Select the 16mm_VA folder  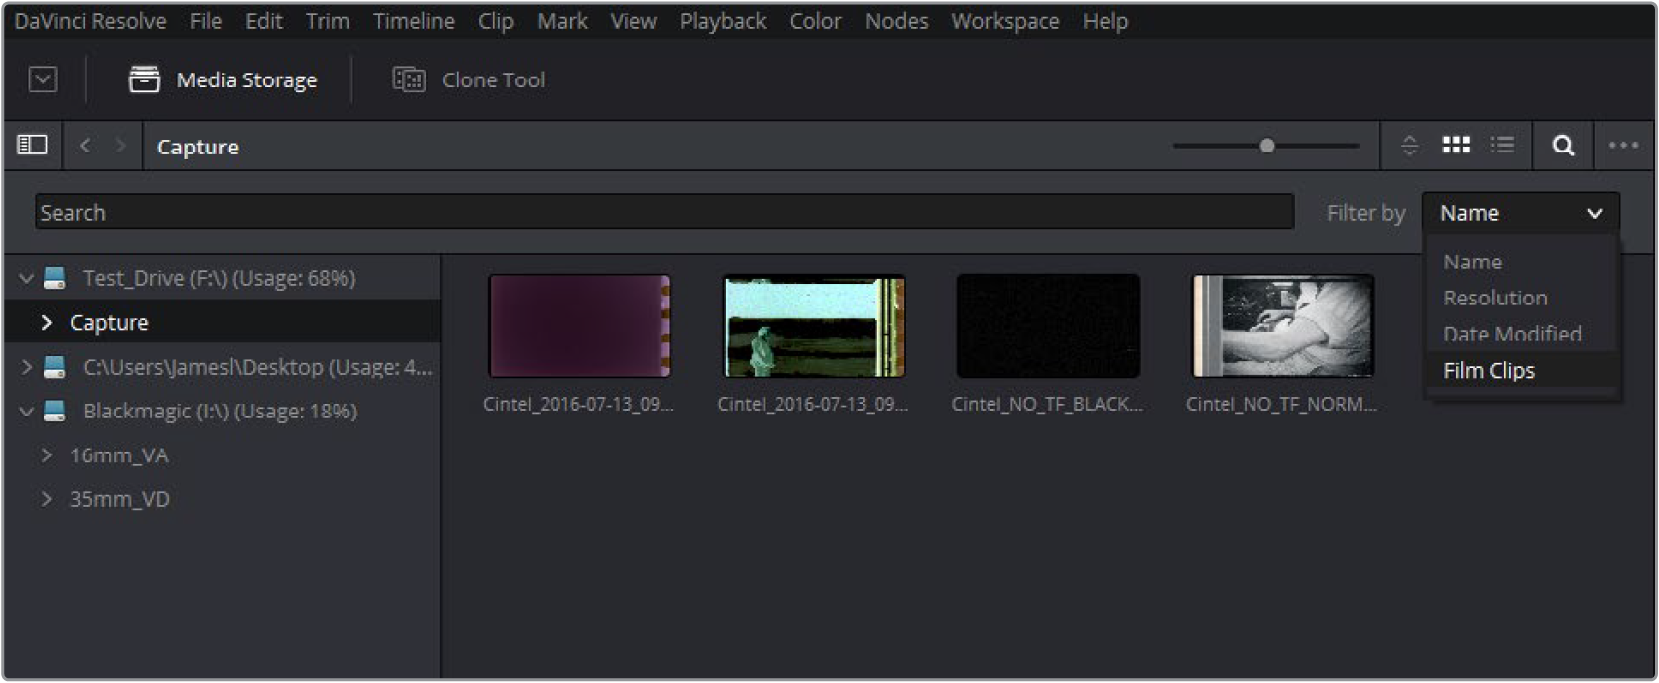coord(119,455)
